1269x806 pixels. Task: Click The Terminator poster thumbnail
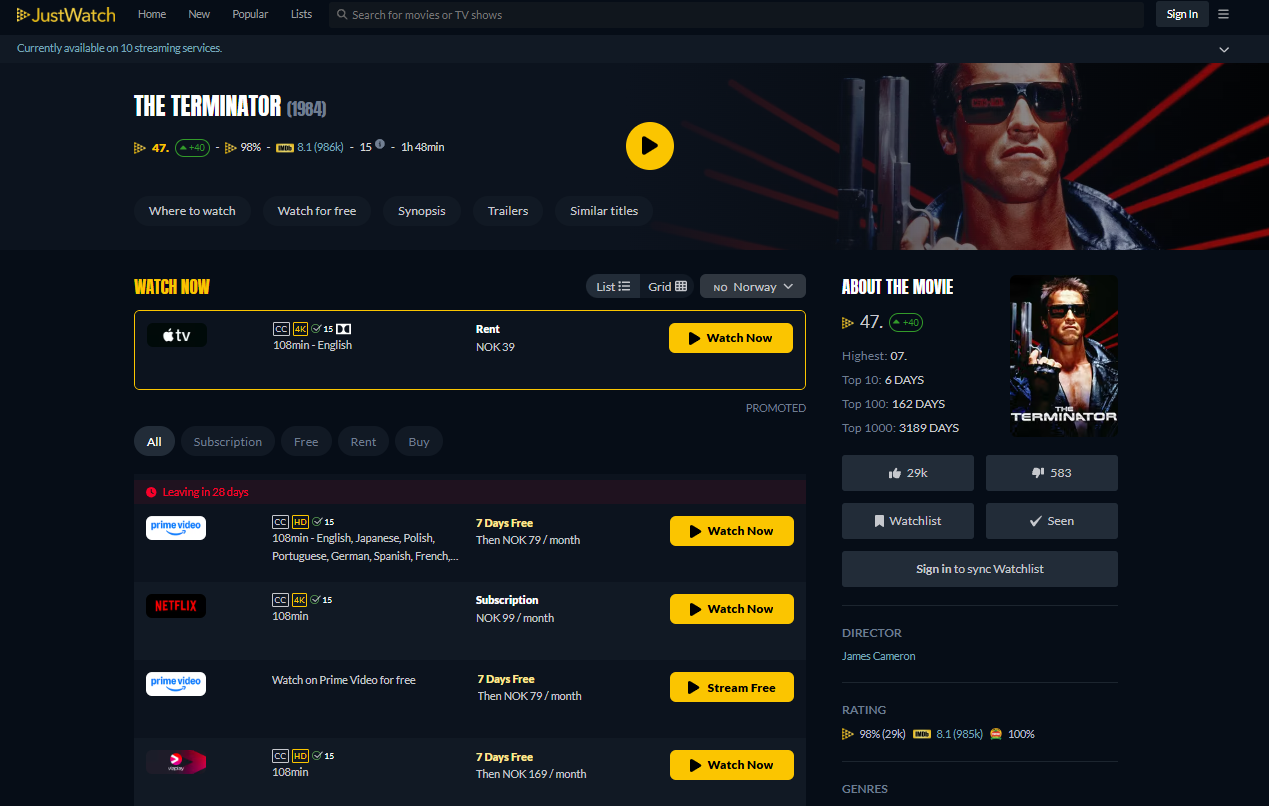tap(1064, 356)
